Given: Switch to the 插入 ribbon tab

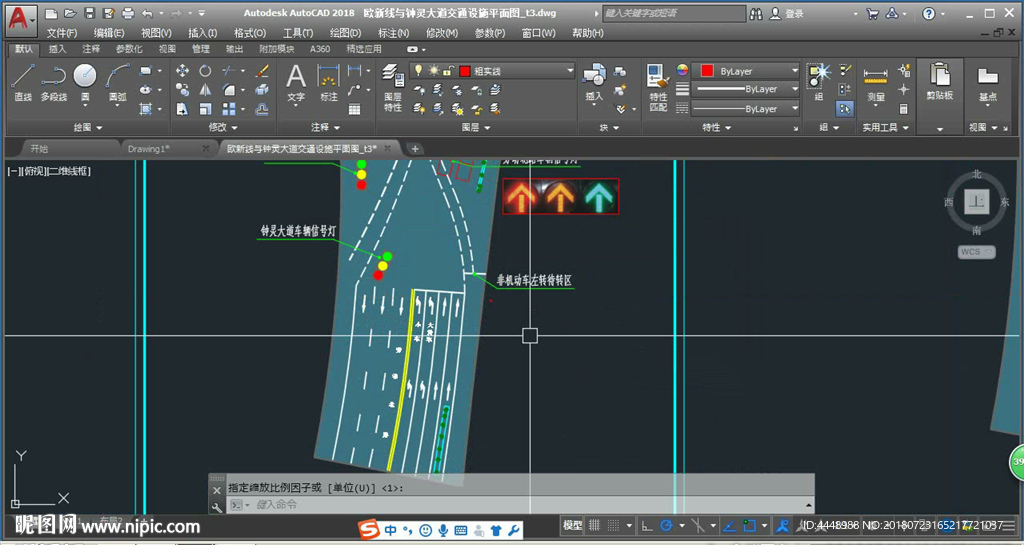Looking at the screenshot, I should [x=57, y=49].
